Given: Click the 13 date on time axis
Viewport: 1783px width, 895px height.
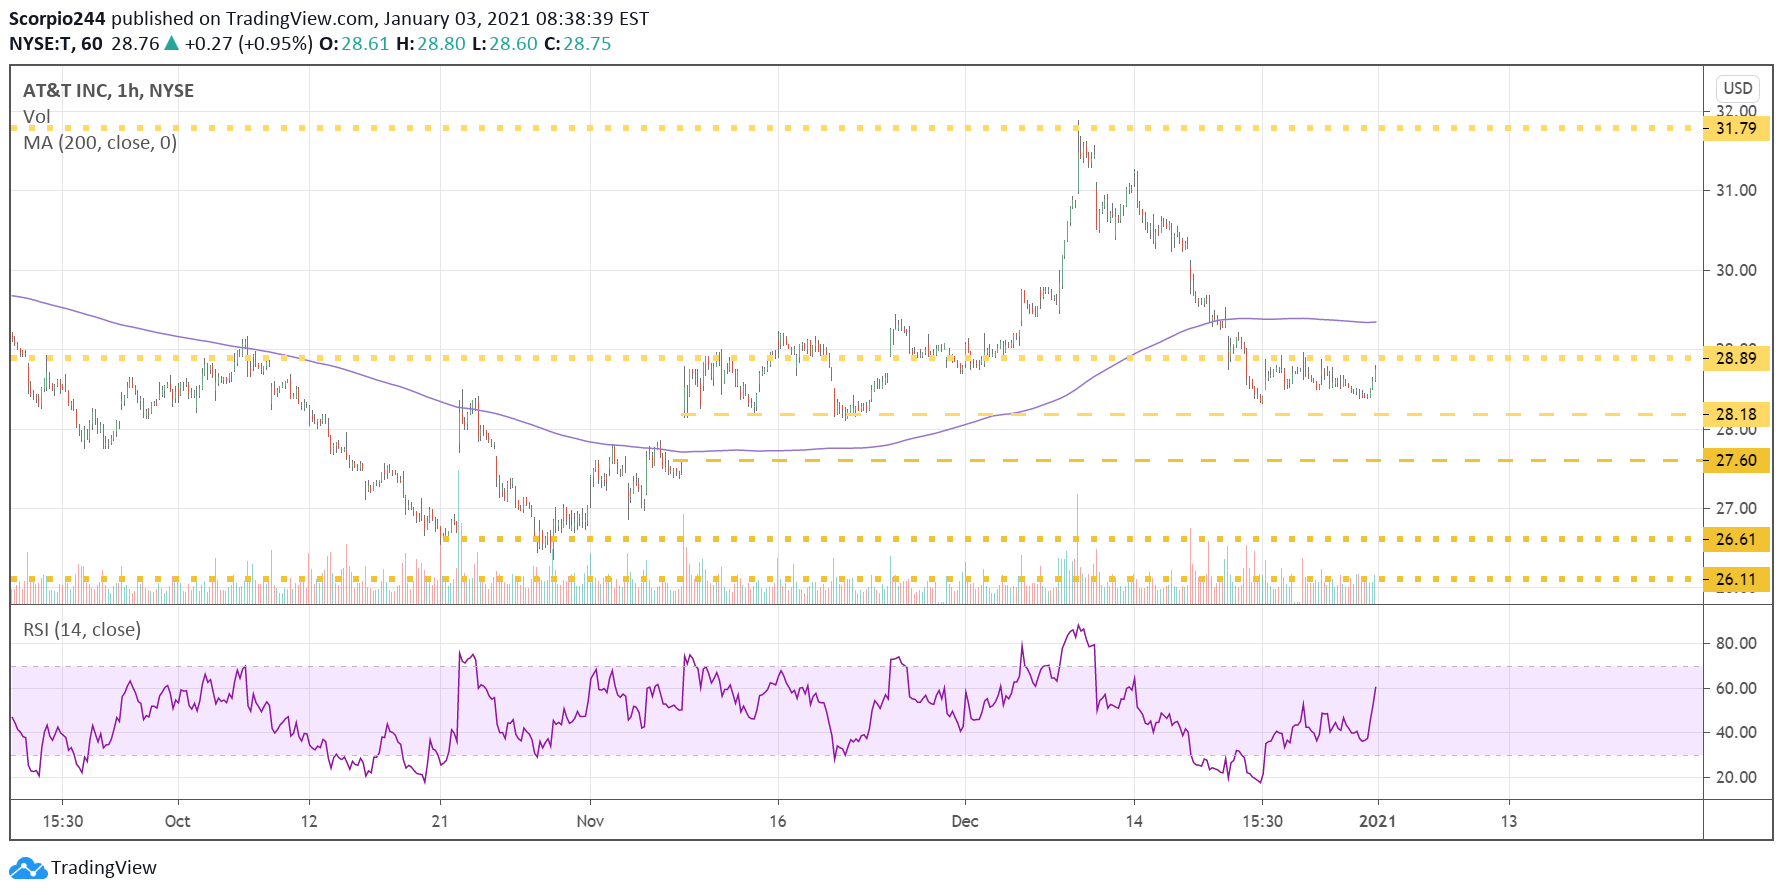Looking at the screenshot, I should pyautogui.click(x=1509, y=821).
